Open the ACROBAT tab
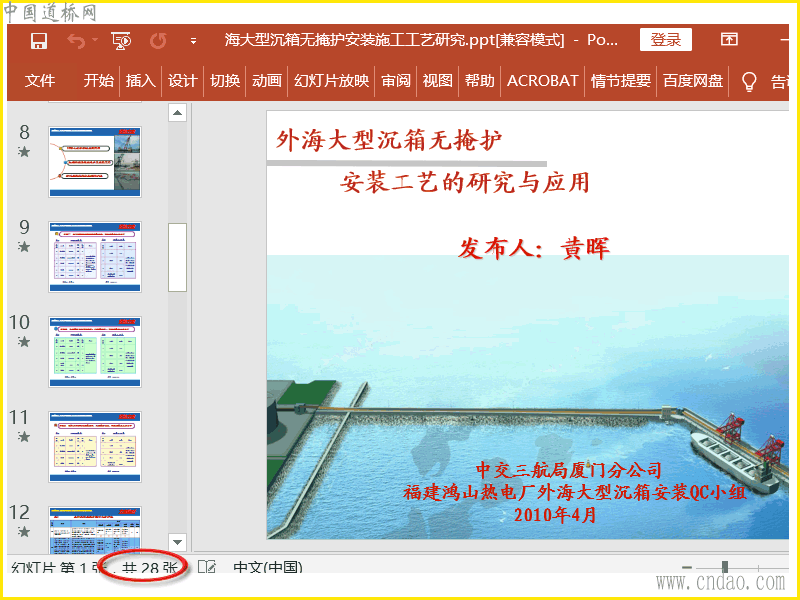800x600 pixels. pos(542,81)
